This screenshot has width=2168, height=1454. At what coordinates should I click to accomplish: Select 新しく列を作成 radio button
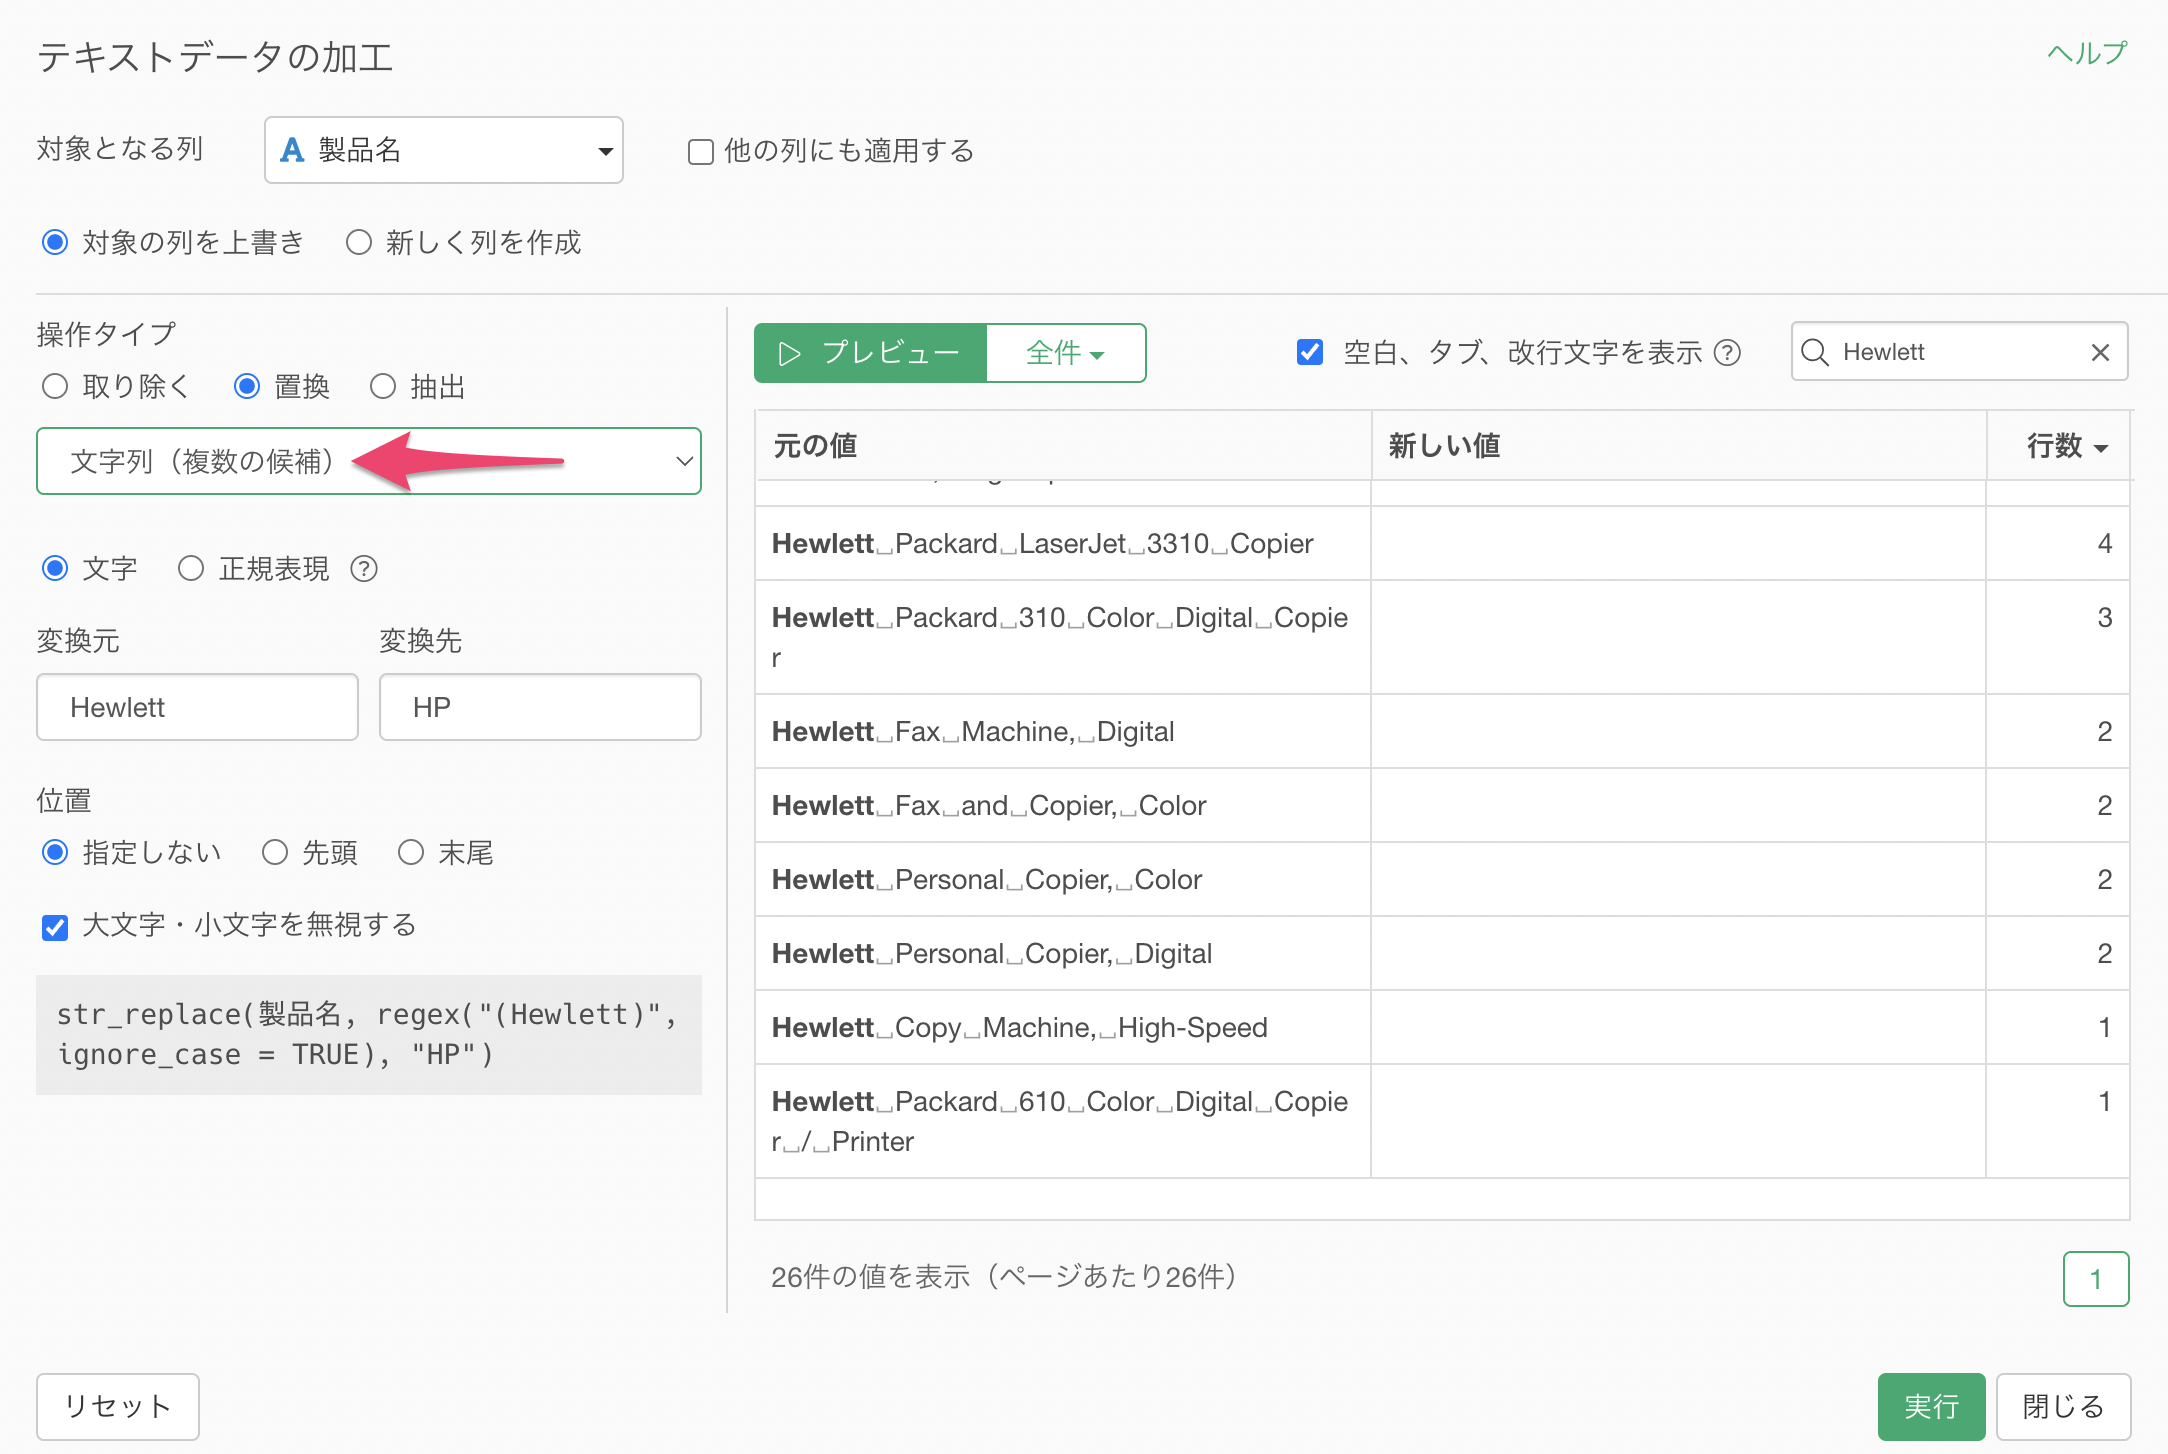tap(359, 242)
